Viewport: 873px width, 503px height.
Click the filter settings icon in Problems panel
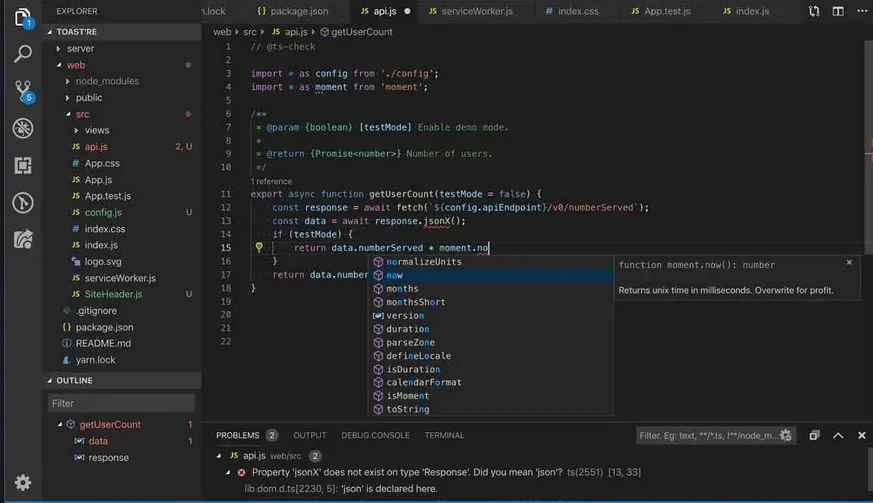click(786, 435)
